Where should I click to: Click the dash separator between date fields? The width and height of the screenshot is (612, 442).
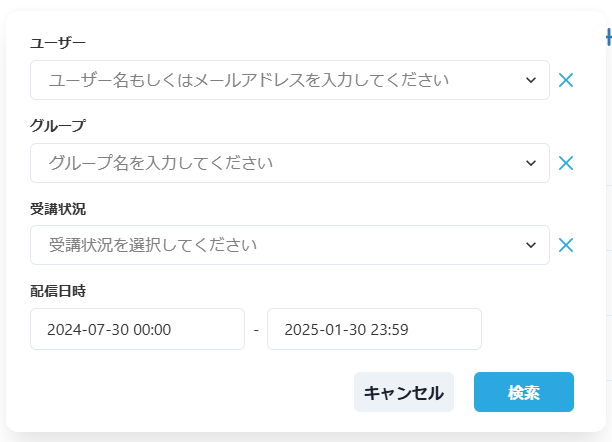(x=256, y=330)
